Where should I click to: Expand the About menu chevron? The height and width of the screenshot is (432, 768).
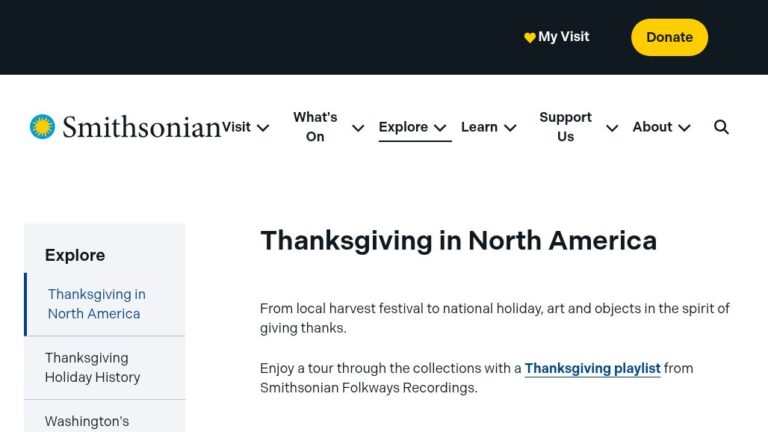[x=684, y=128]
